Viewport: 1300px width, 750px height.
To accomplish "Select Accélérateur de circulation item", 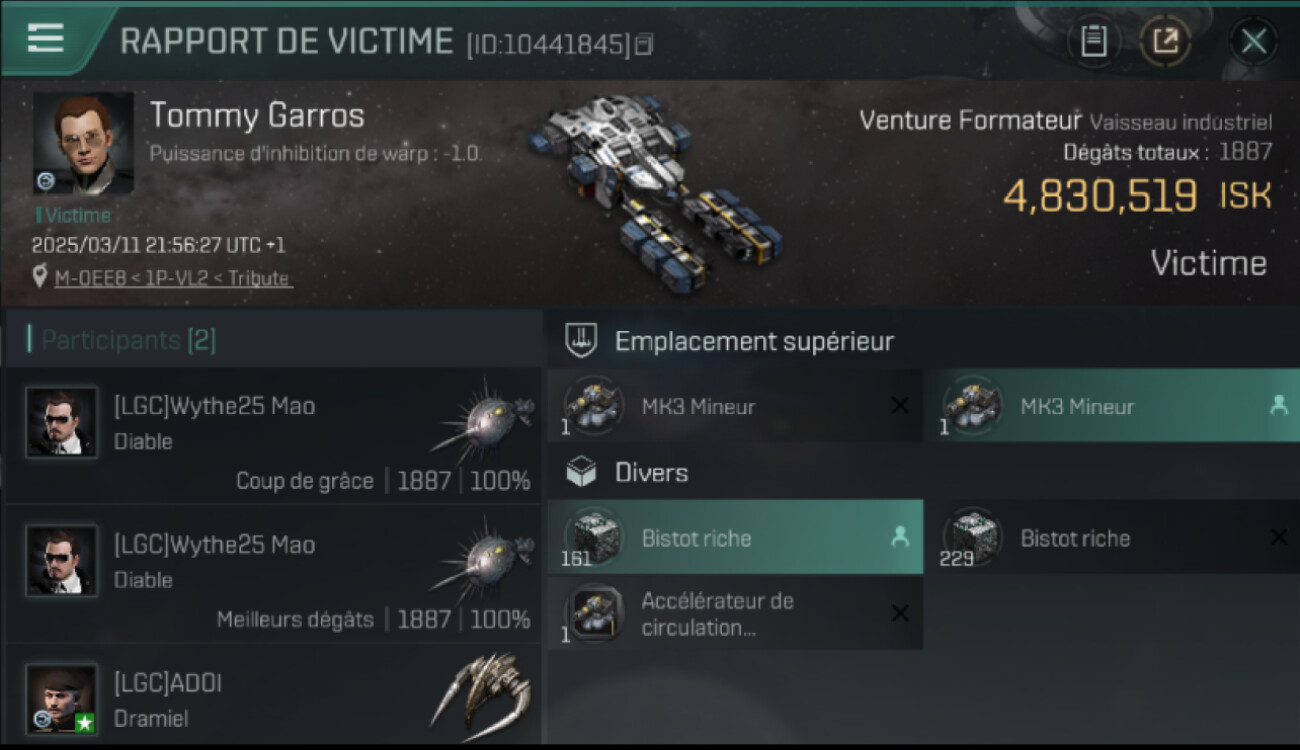I will click(735, 613).
